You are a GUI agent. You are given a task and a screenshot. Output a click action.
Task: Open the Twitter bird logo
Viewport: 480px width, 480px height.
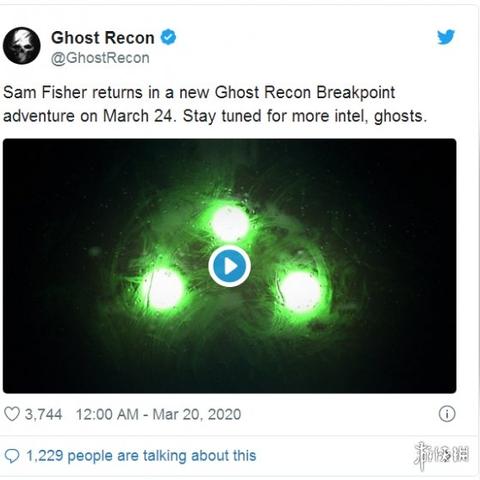click(446, 37)
